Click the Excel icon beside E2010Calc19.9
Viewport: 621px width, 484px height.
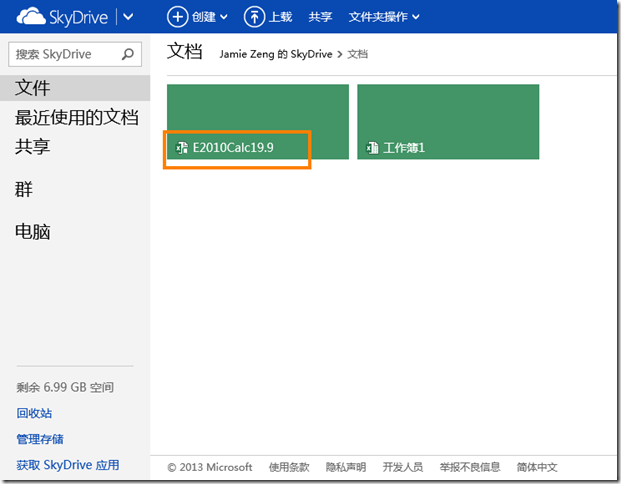182,148
